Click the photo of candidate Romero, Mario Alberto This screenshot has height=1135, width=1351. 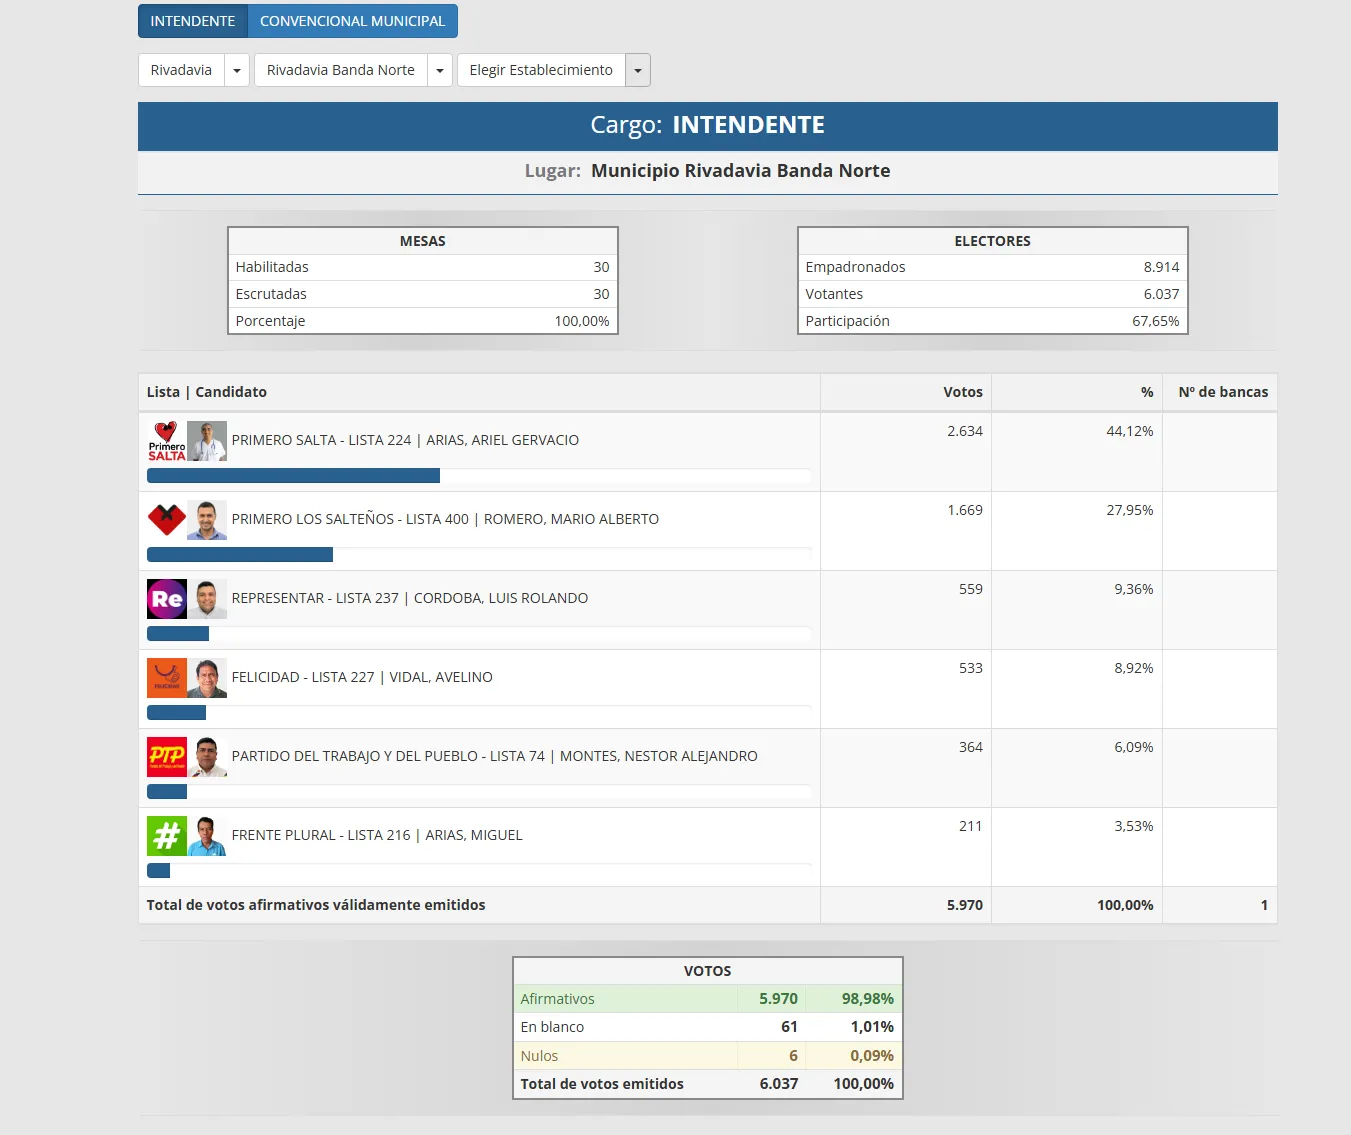click(x=208, y=519)
